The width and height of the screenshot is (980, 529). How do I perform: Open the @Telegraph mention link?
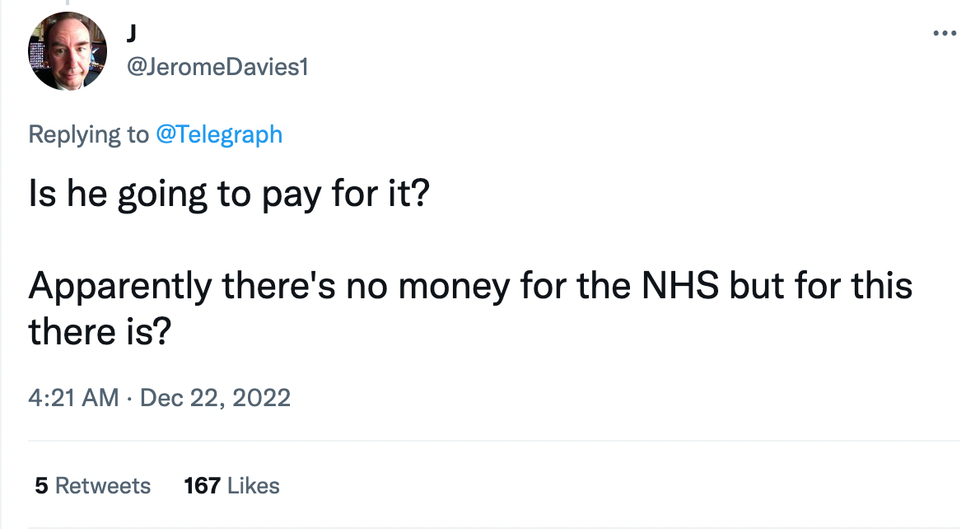pos(219,134)
